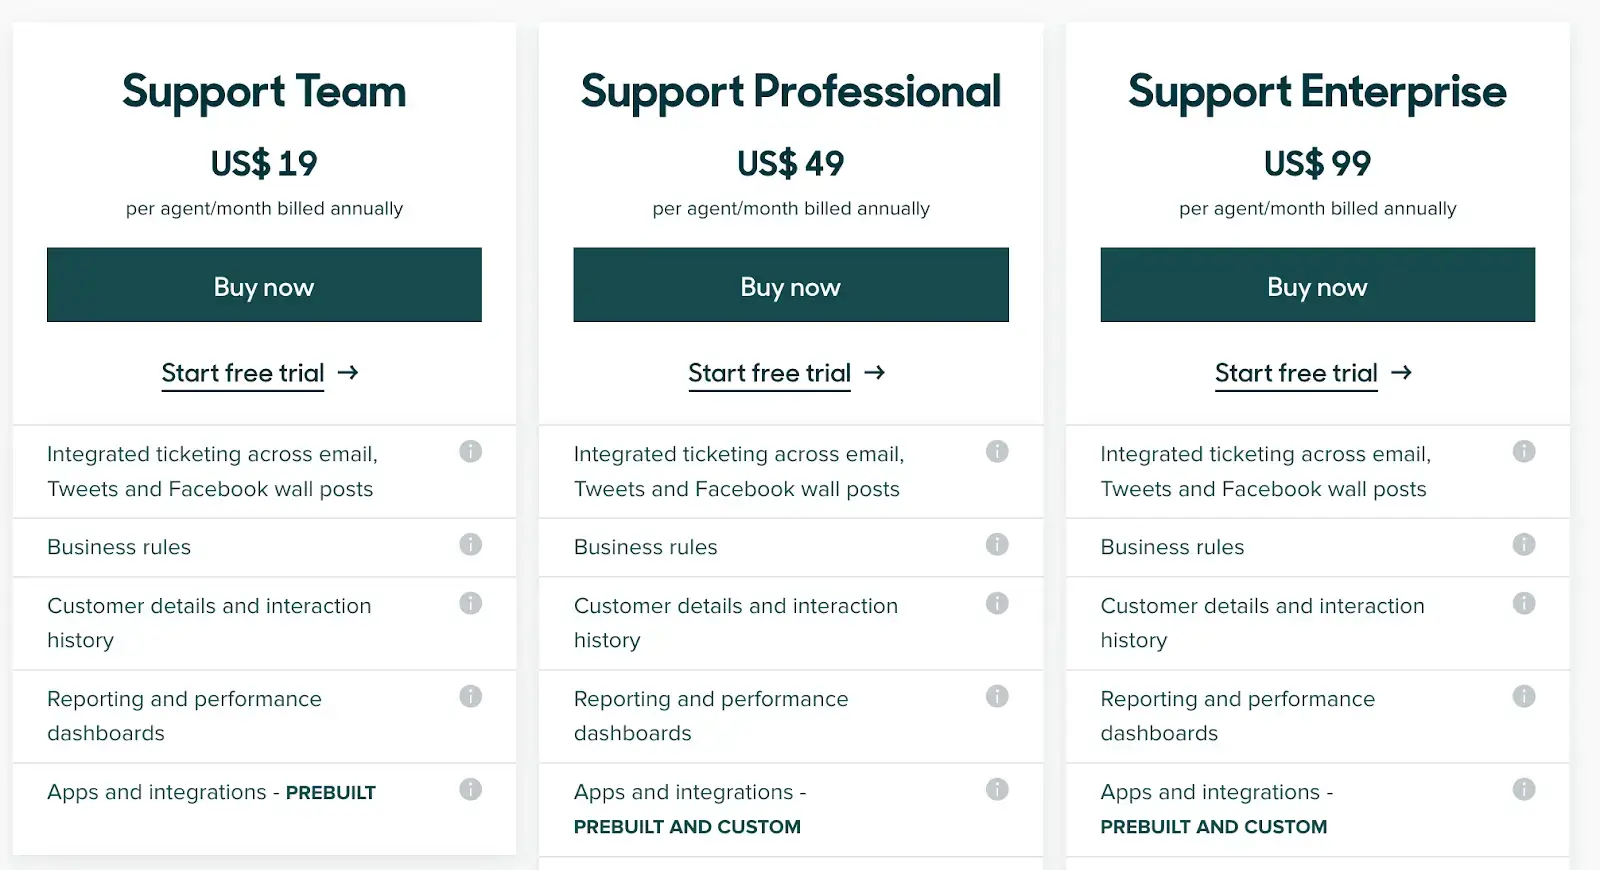Click info icon for Customer details in Support Team
Screen dimensions: 1600x870
click(x=470, y=603)
